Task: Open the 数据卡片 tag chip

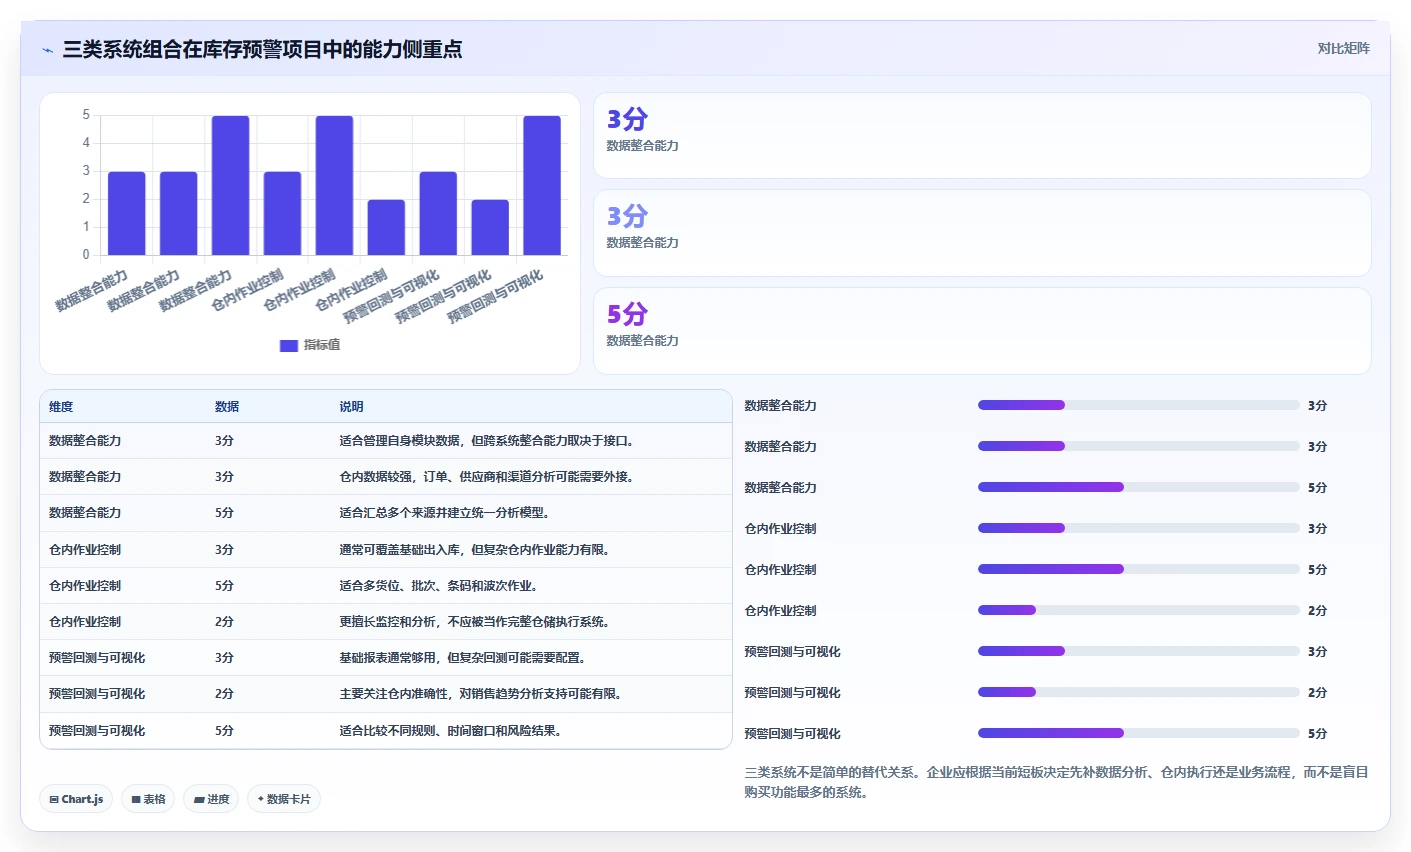Action: [284, 799]
